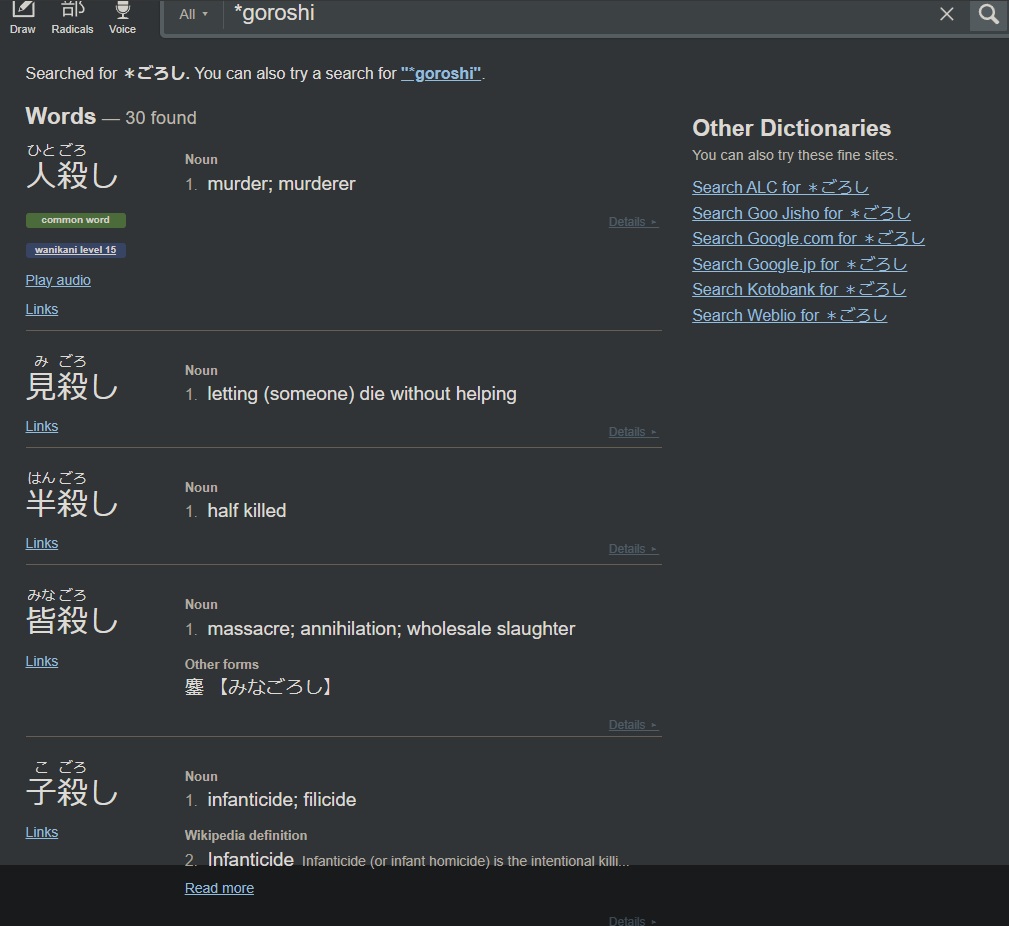
Task: Search ALC for *ごろし
Action: pos(781,187)
